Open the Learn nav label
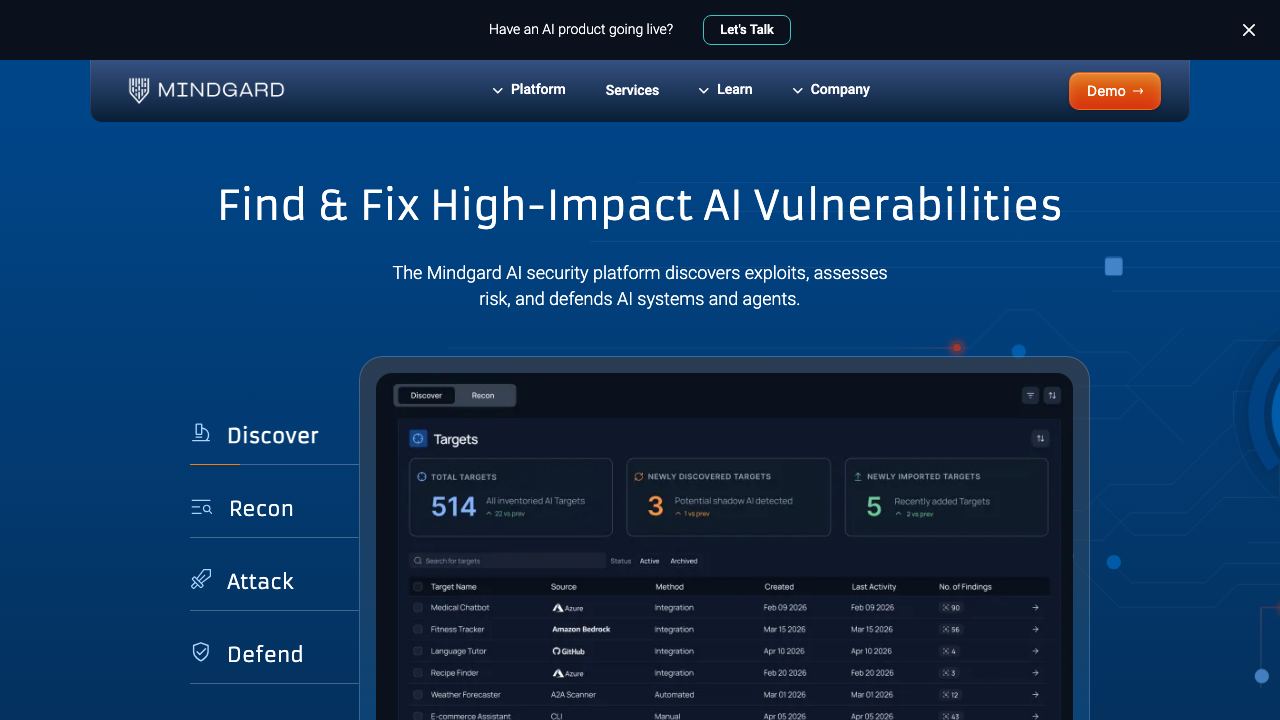This screenshot has width=1280, height=720. (x=734, y=89)
